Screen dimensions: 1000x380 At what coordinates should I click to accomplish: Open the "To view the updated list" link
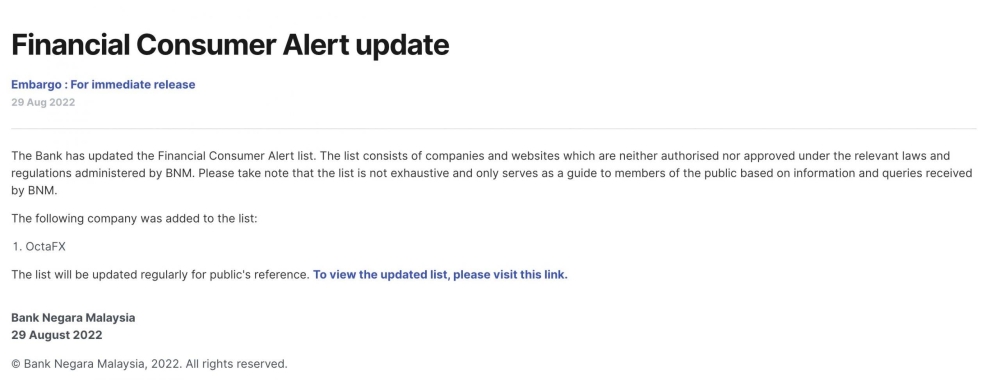(x=440, y=275)
